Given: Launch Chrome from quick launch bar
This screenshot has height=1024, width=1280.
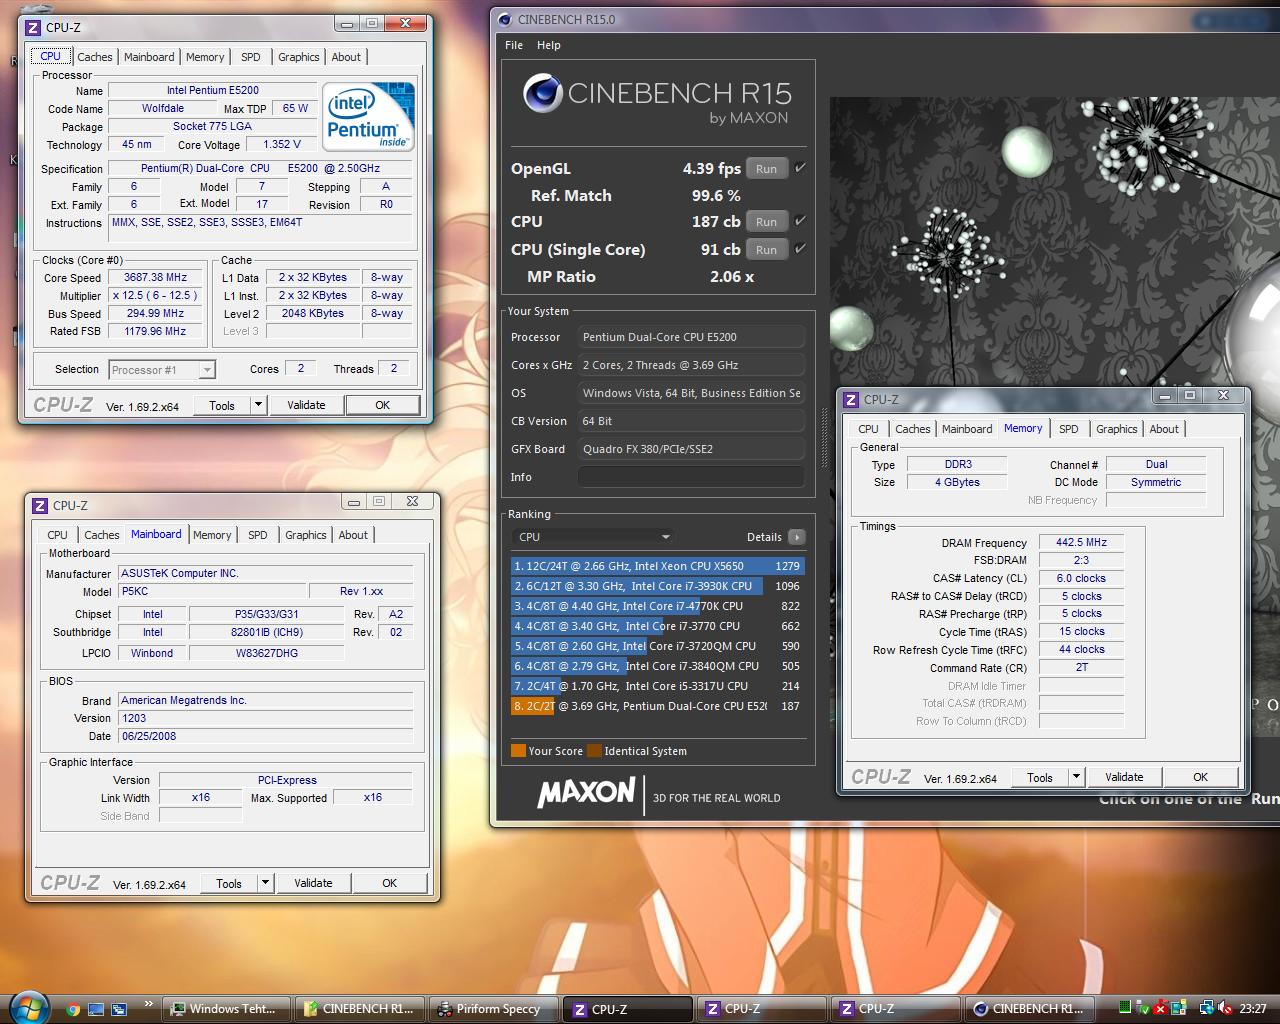Looking at the screenshot, I should click(x=73, y=1009).
